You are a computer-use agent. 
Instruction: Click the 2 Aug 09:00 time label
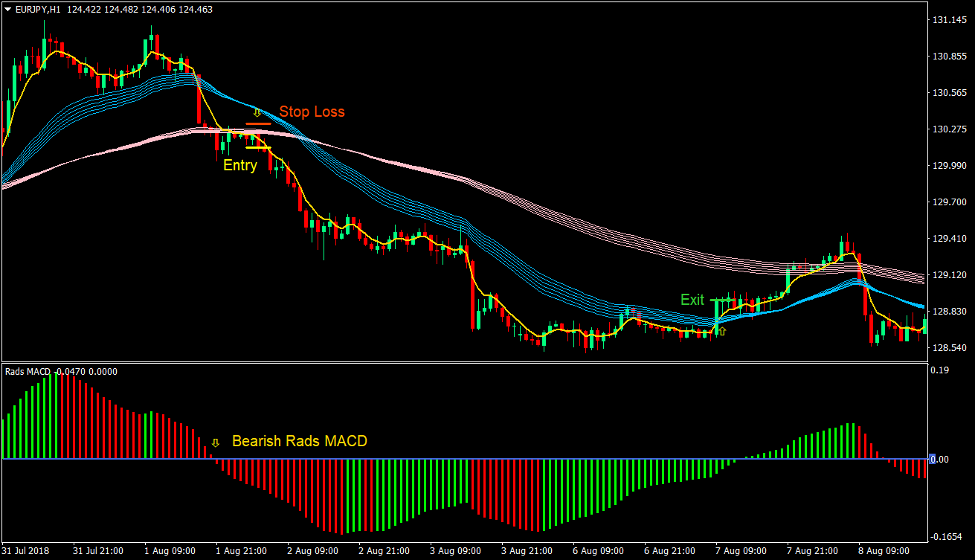click(x=313, y=551)
